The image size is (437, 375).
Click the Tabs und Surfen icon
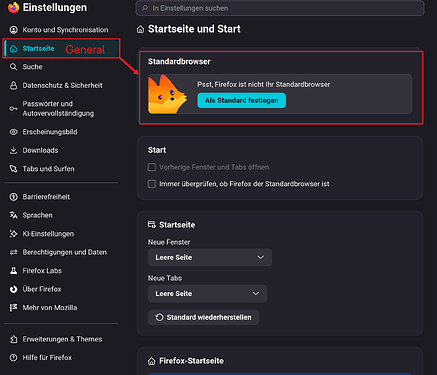coord(13,169)
